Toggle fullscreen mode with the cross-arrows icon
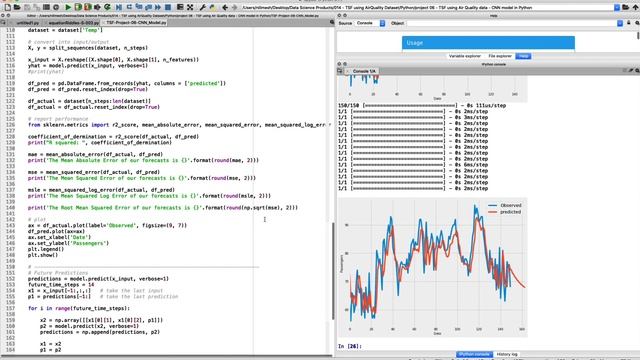Image resolution: width=640 pixels, height=360 pixels. [190, 7]
